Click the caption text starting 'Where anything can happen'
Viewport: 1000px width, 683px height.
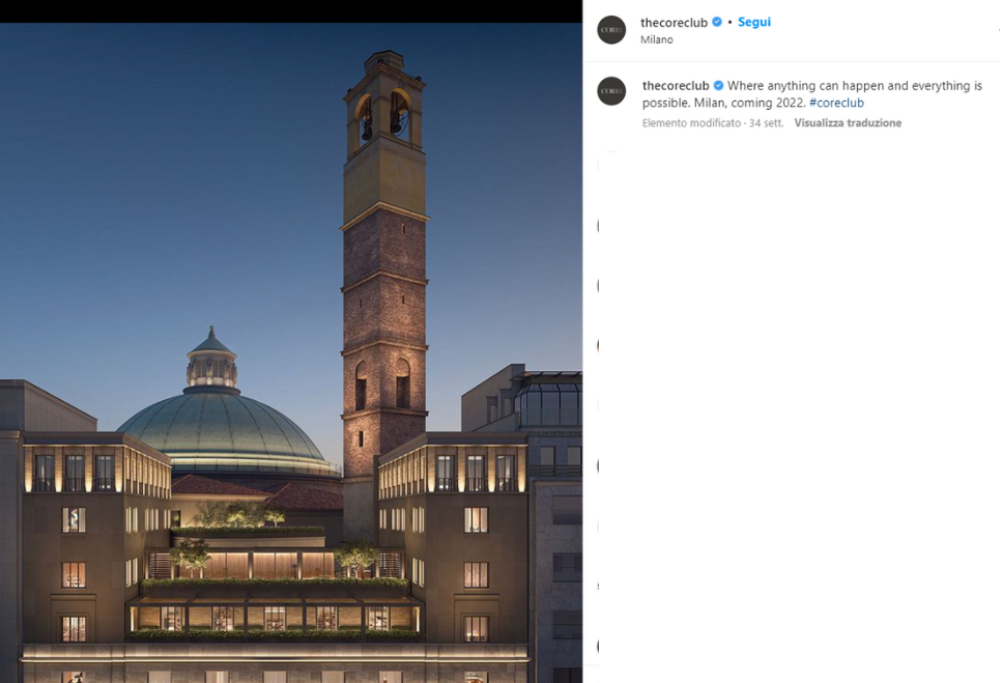pos(854,86)
